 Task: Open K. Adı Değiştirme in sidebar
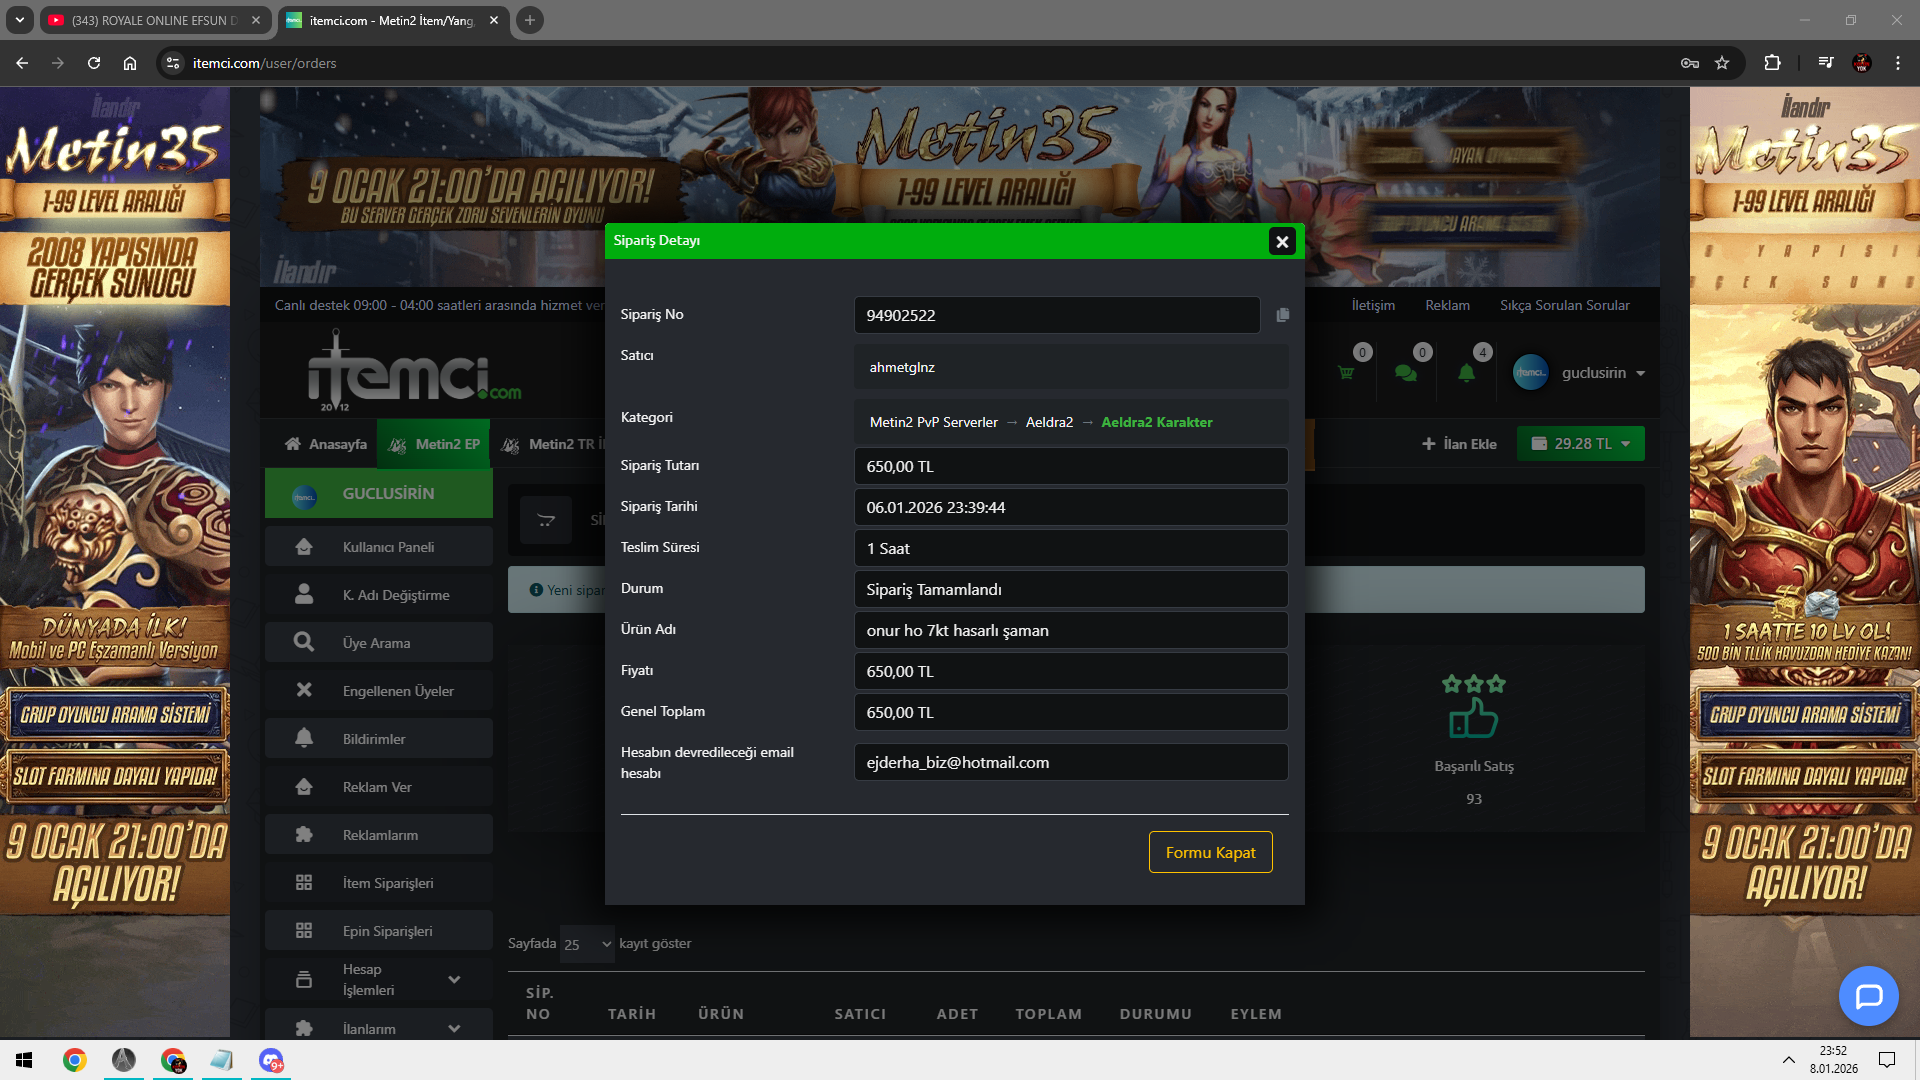(379, 595)
